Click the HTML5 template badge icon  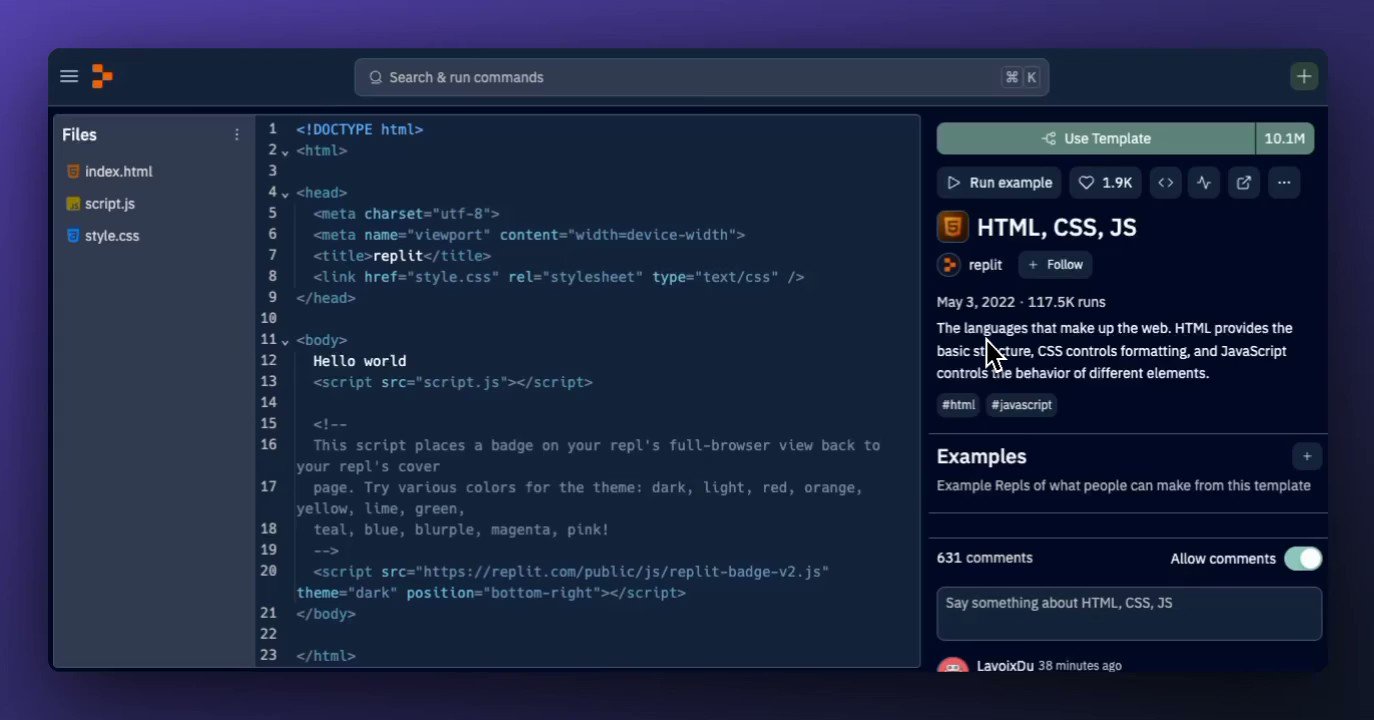click(x=953, y=227)
